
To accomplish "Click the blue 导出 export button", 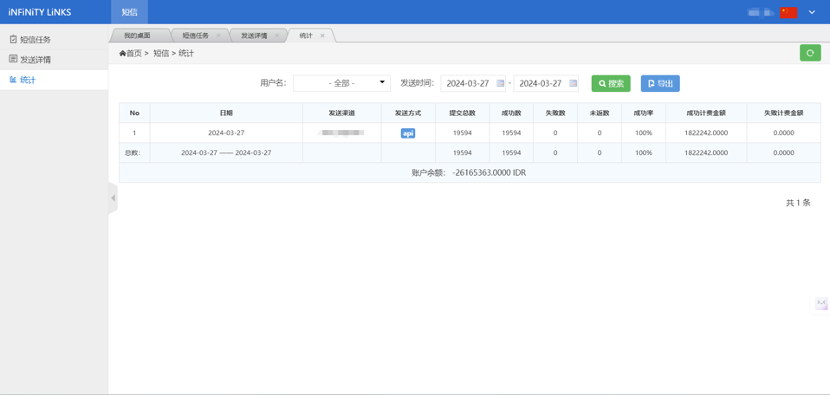I will 660,83.
